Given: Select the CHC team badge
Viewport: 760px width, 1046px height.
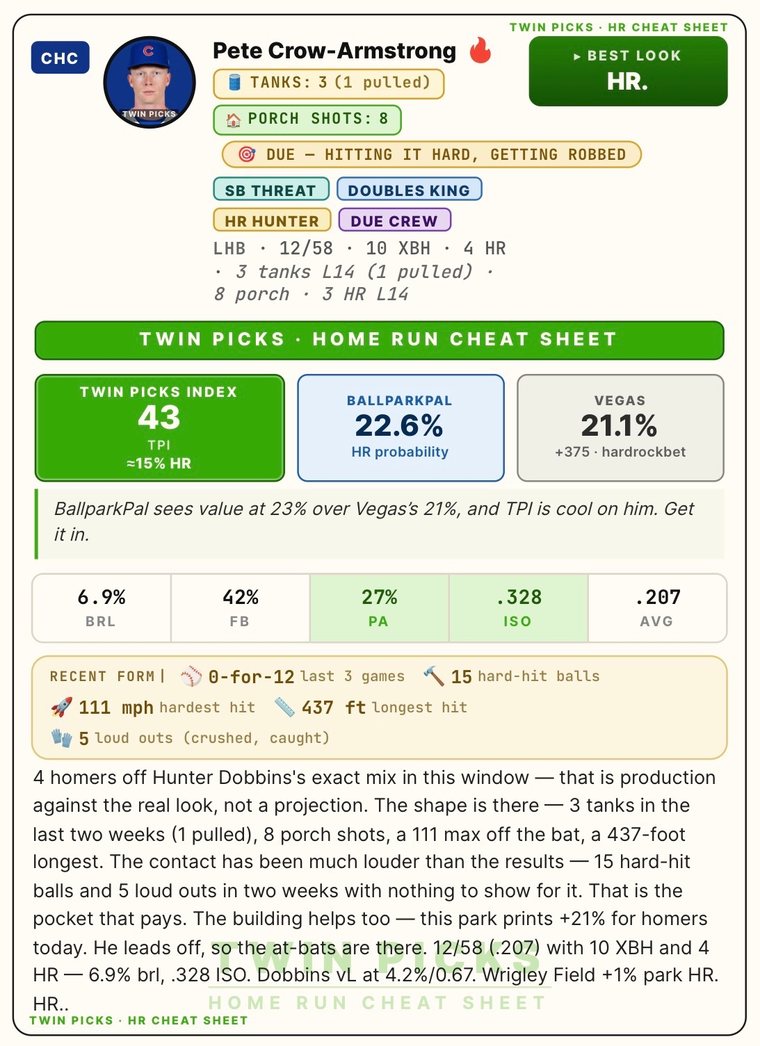Looking at the screenshot, I should tap(60, 58).
